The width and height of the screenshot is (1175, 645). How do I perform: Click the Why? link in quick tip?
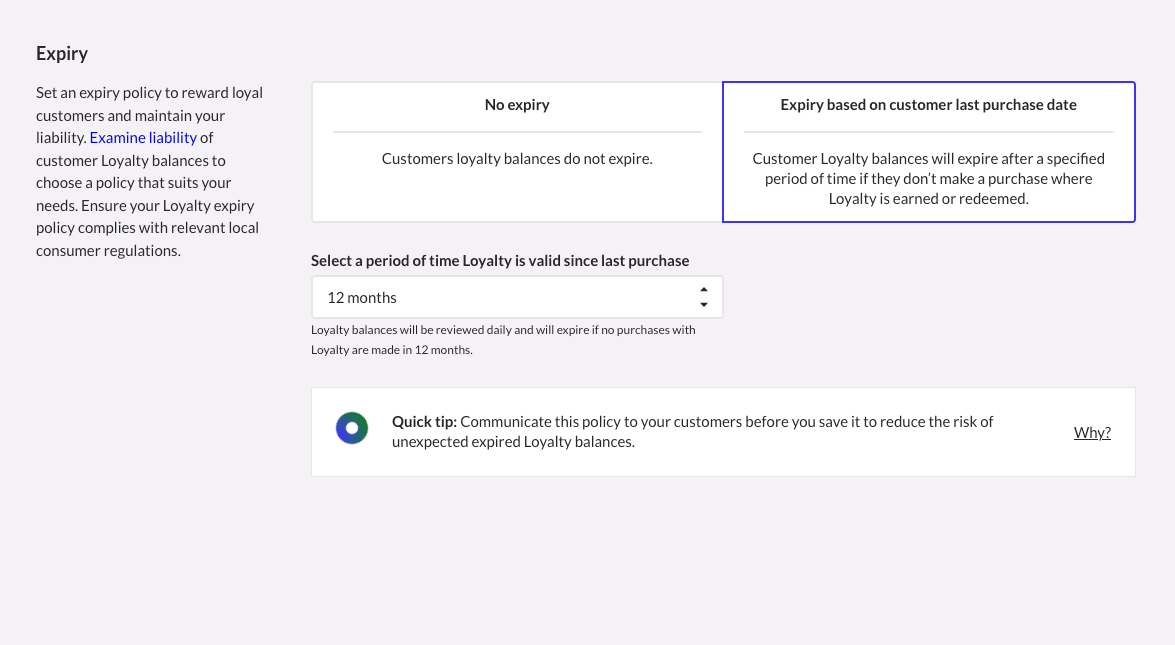(1092, 432)
